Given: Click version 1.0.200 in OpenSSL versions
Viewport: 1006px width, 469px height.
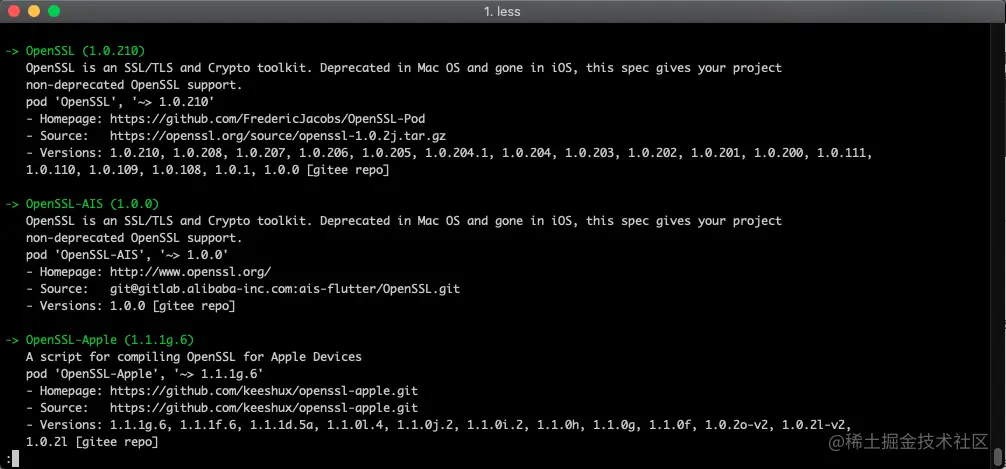Looking at the screenshot, I should click(x=777, y=153).
